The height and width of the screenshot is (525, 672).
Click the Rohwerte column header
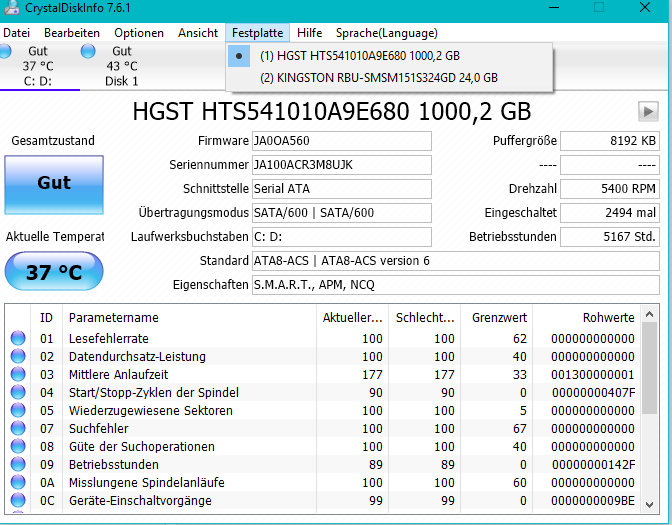(x=586, y=318)
